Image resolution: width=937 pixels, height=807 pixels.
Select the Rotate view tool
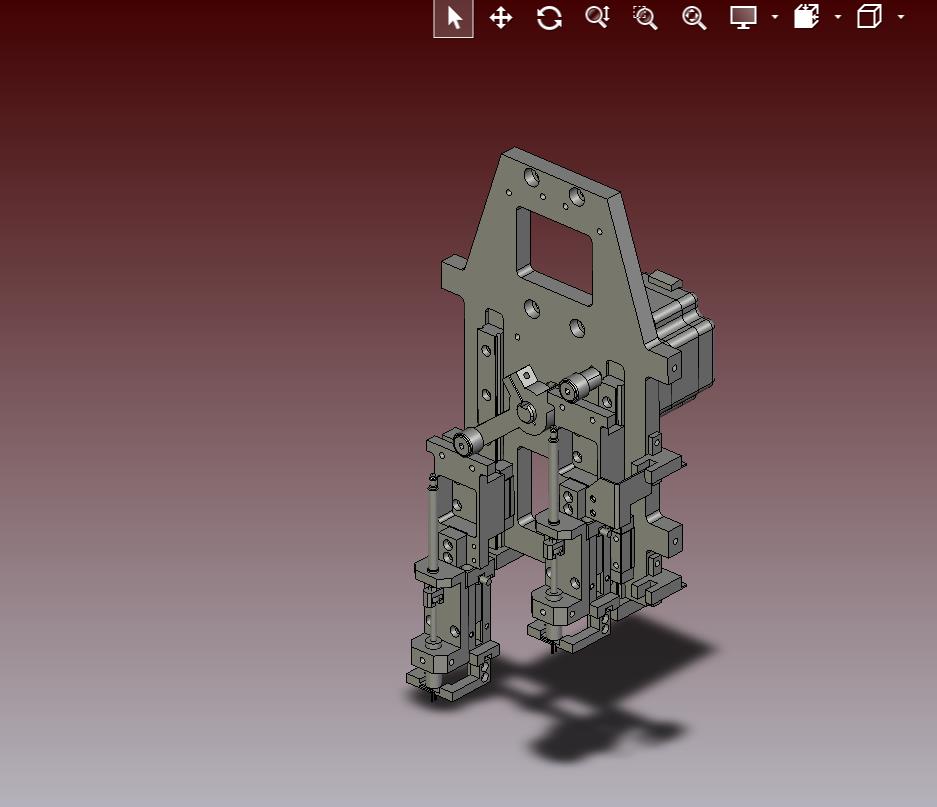coord(549,18)
